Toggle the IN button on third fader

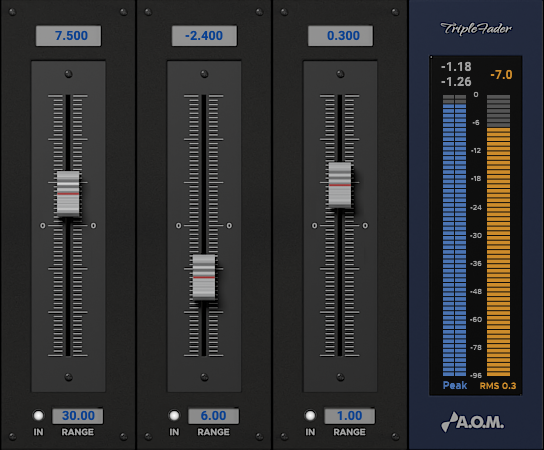click(x=310, y=415)
